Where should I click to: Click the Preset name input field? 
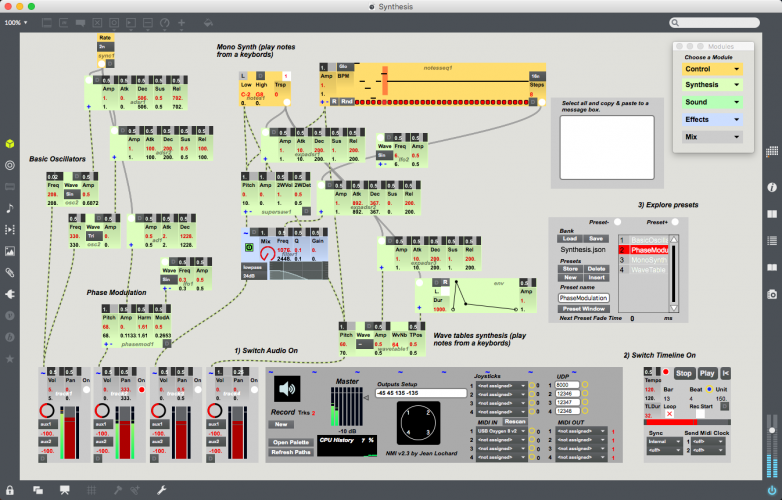[584, 298]
